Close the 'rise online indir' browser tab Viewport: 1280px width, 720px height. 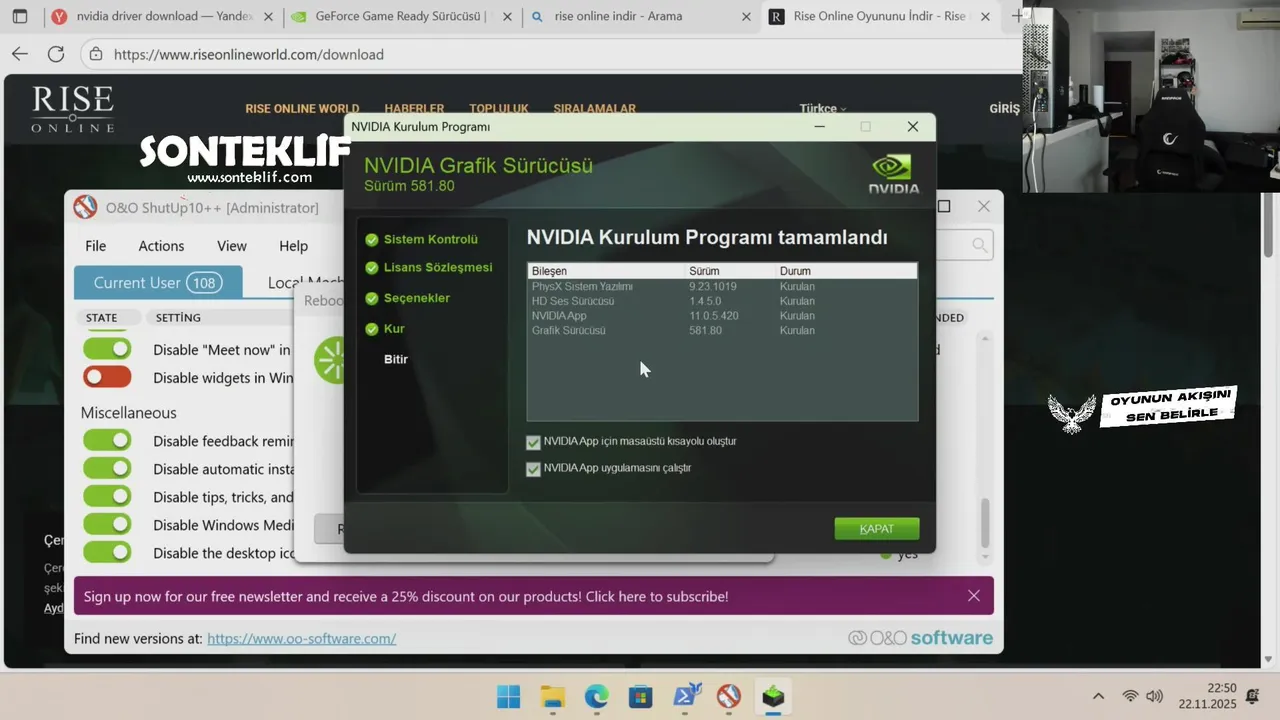tap(746, 17)
